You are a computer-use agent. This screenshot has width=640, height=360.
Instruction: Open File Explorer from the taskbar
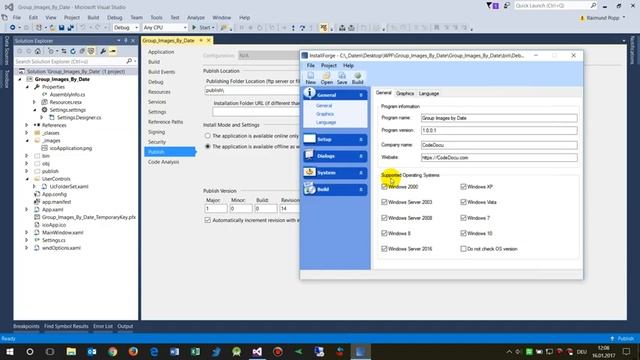pos(71,351)
